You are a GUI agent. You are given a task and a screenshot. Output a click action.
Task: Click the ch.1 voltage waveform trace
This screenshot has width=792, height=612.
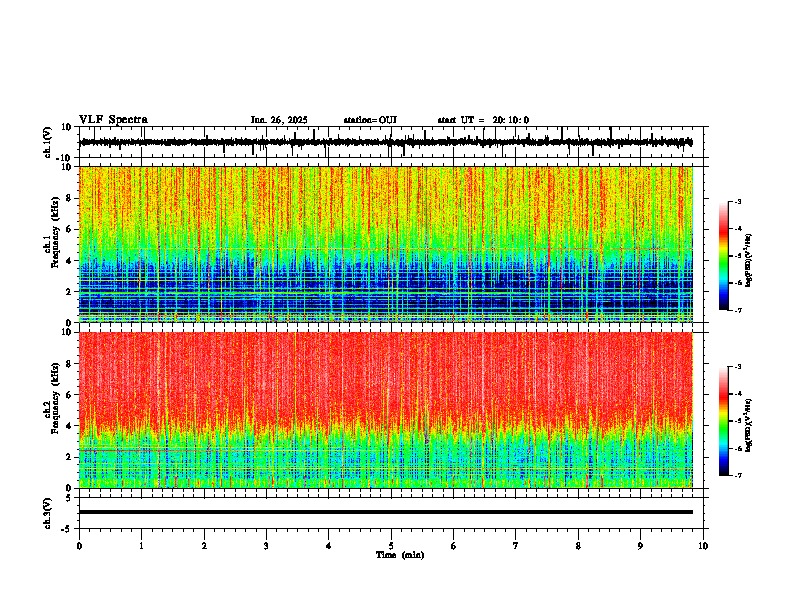[386, 142]
